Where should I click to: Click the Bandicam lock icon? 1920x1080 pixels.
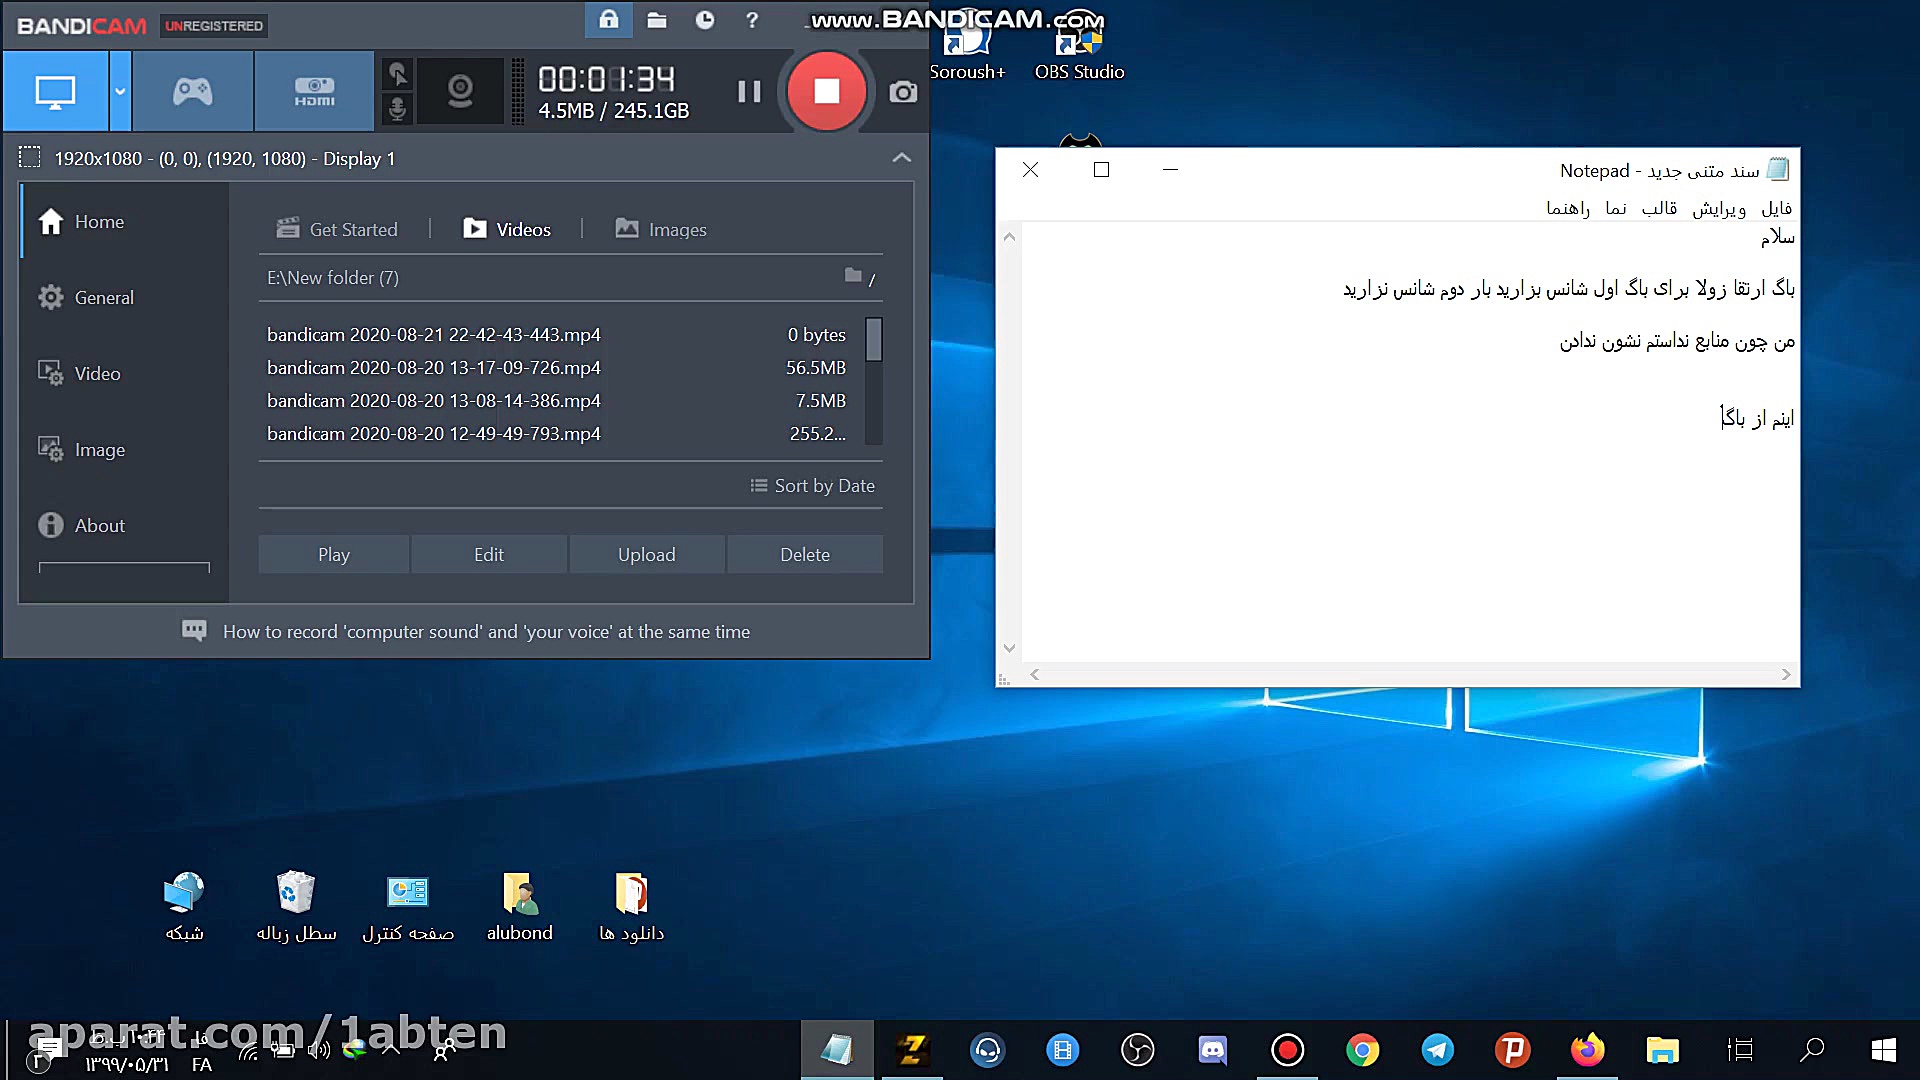click(x=608, y=20)
